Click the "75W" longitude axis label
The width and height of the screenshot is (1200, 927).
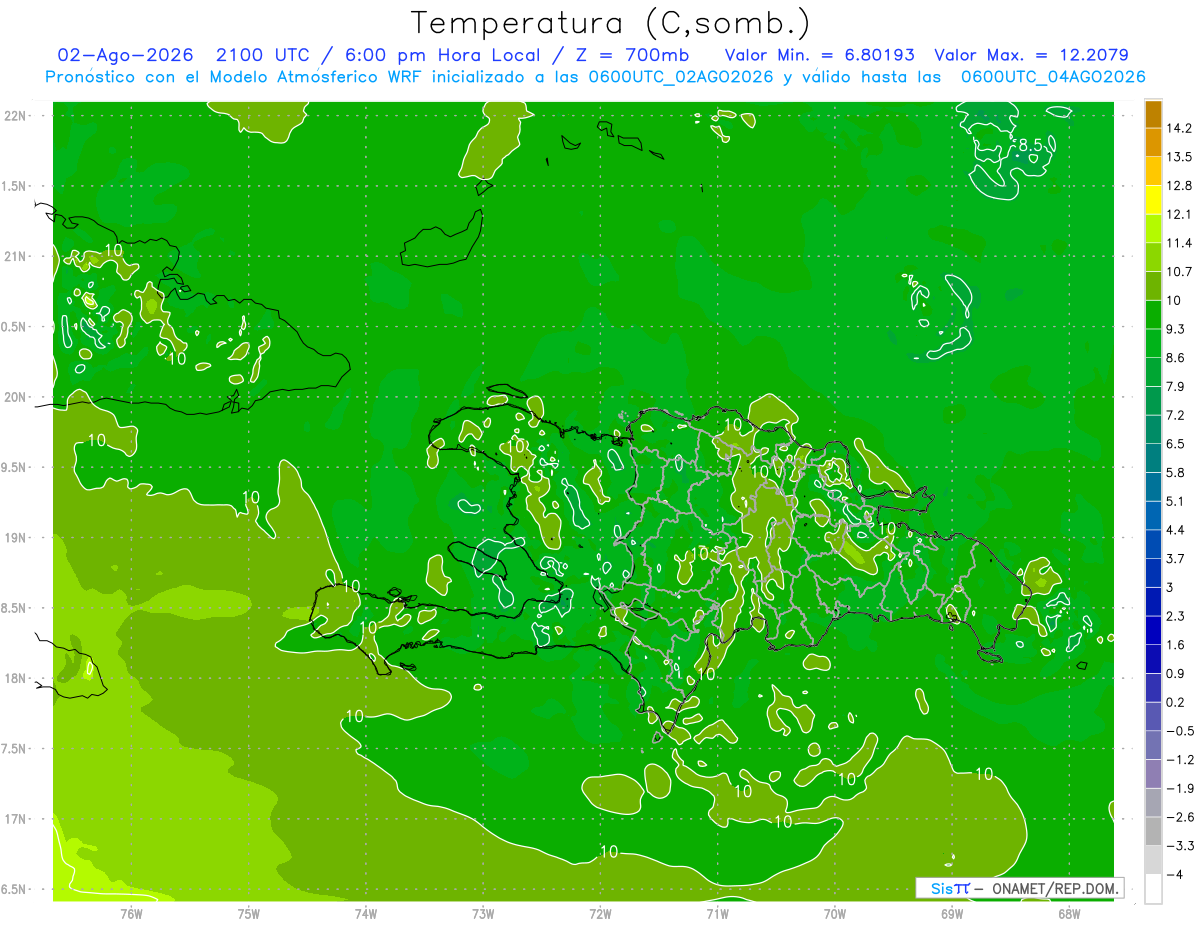click(x=249, y=912)
